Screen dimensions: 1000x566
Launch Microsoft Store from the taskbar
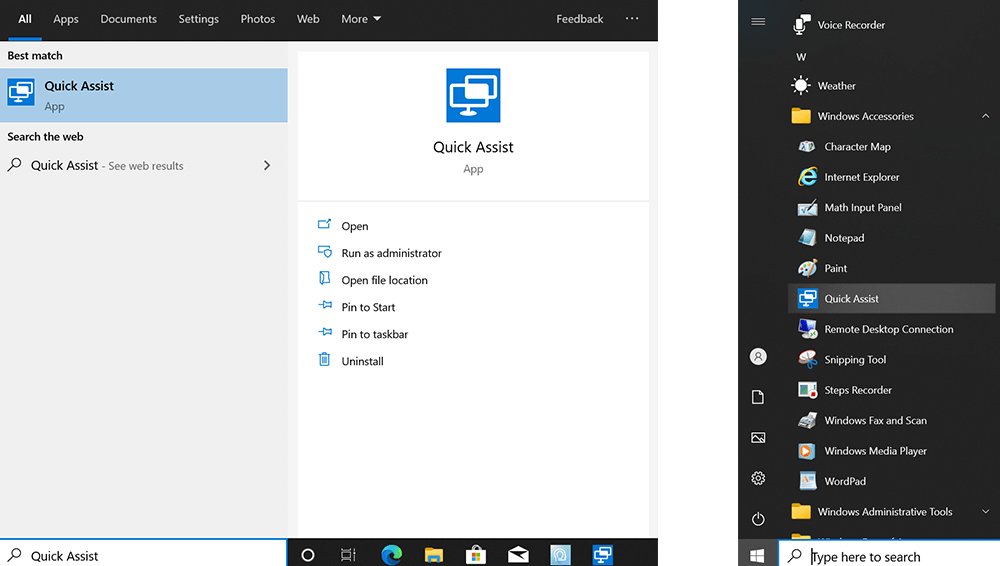[x=476, y=555]
